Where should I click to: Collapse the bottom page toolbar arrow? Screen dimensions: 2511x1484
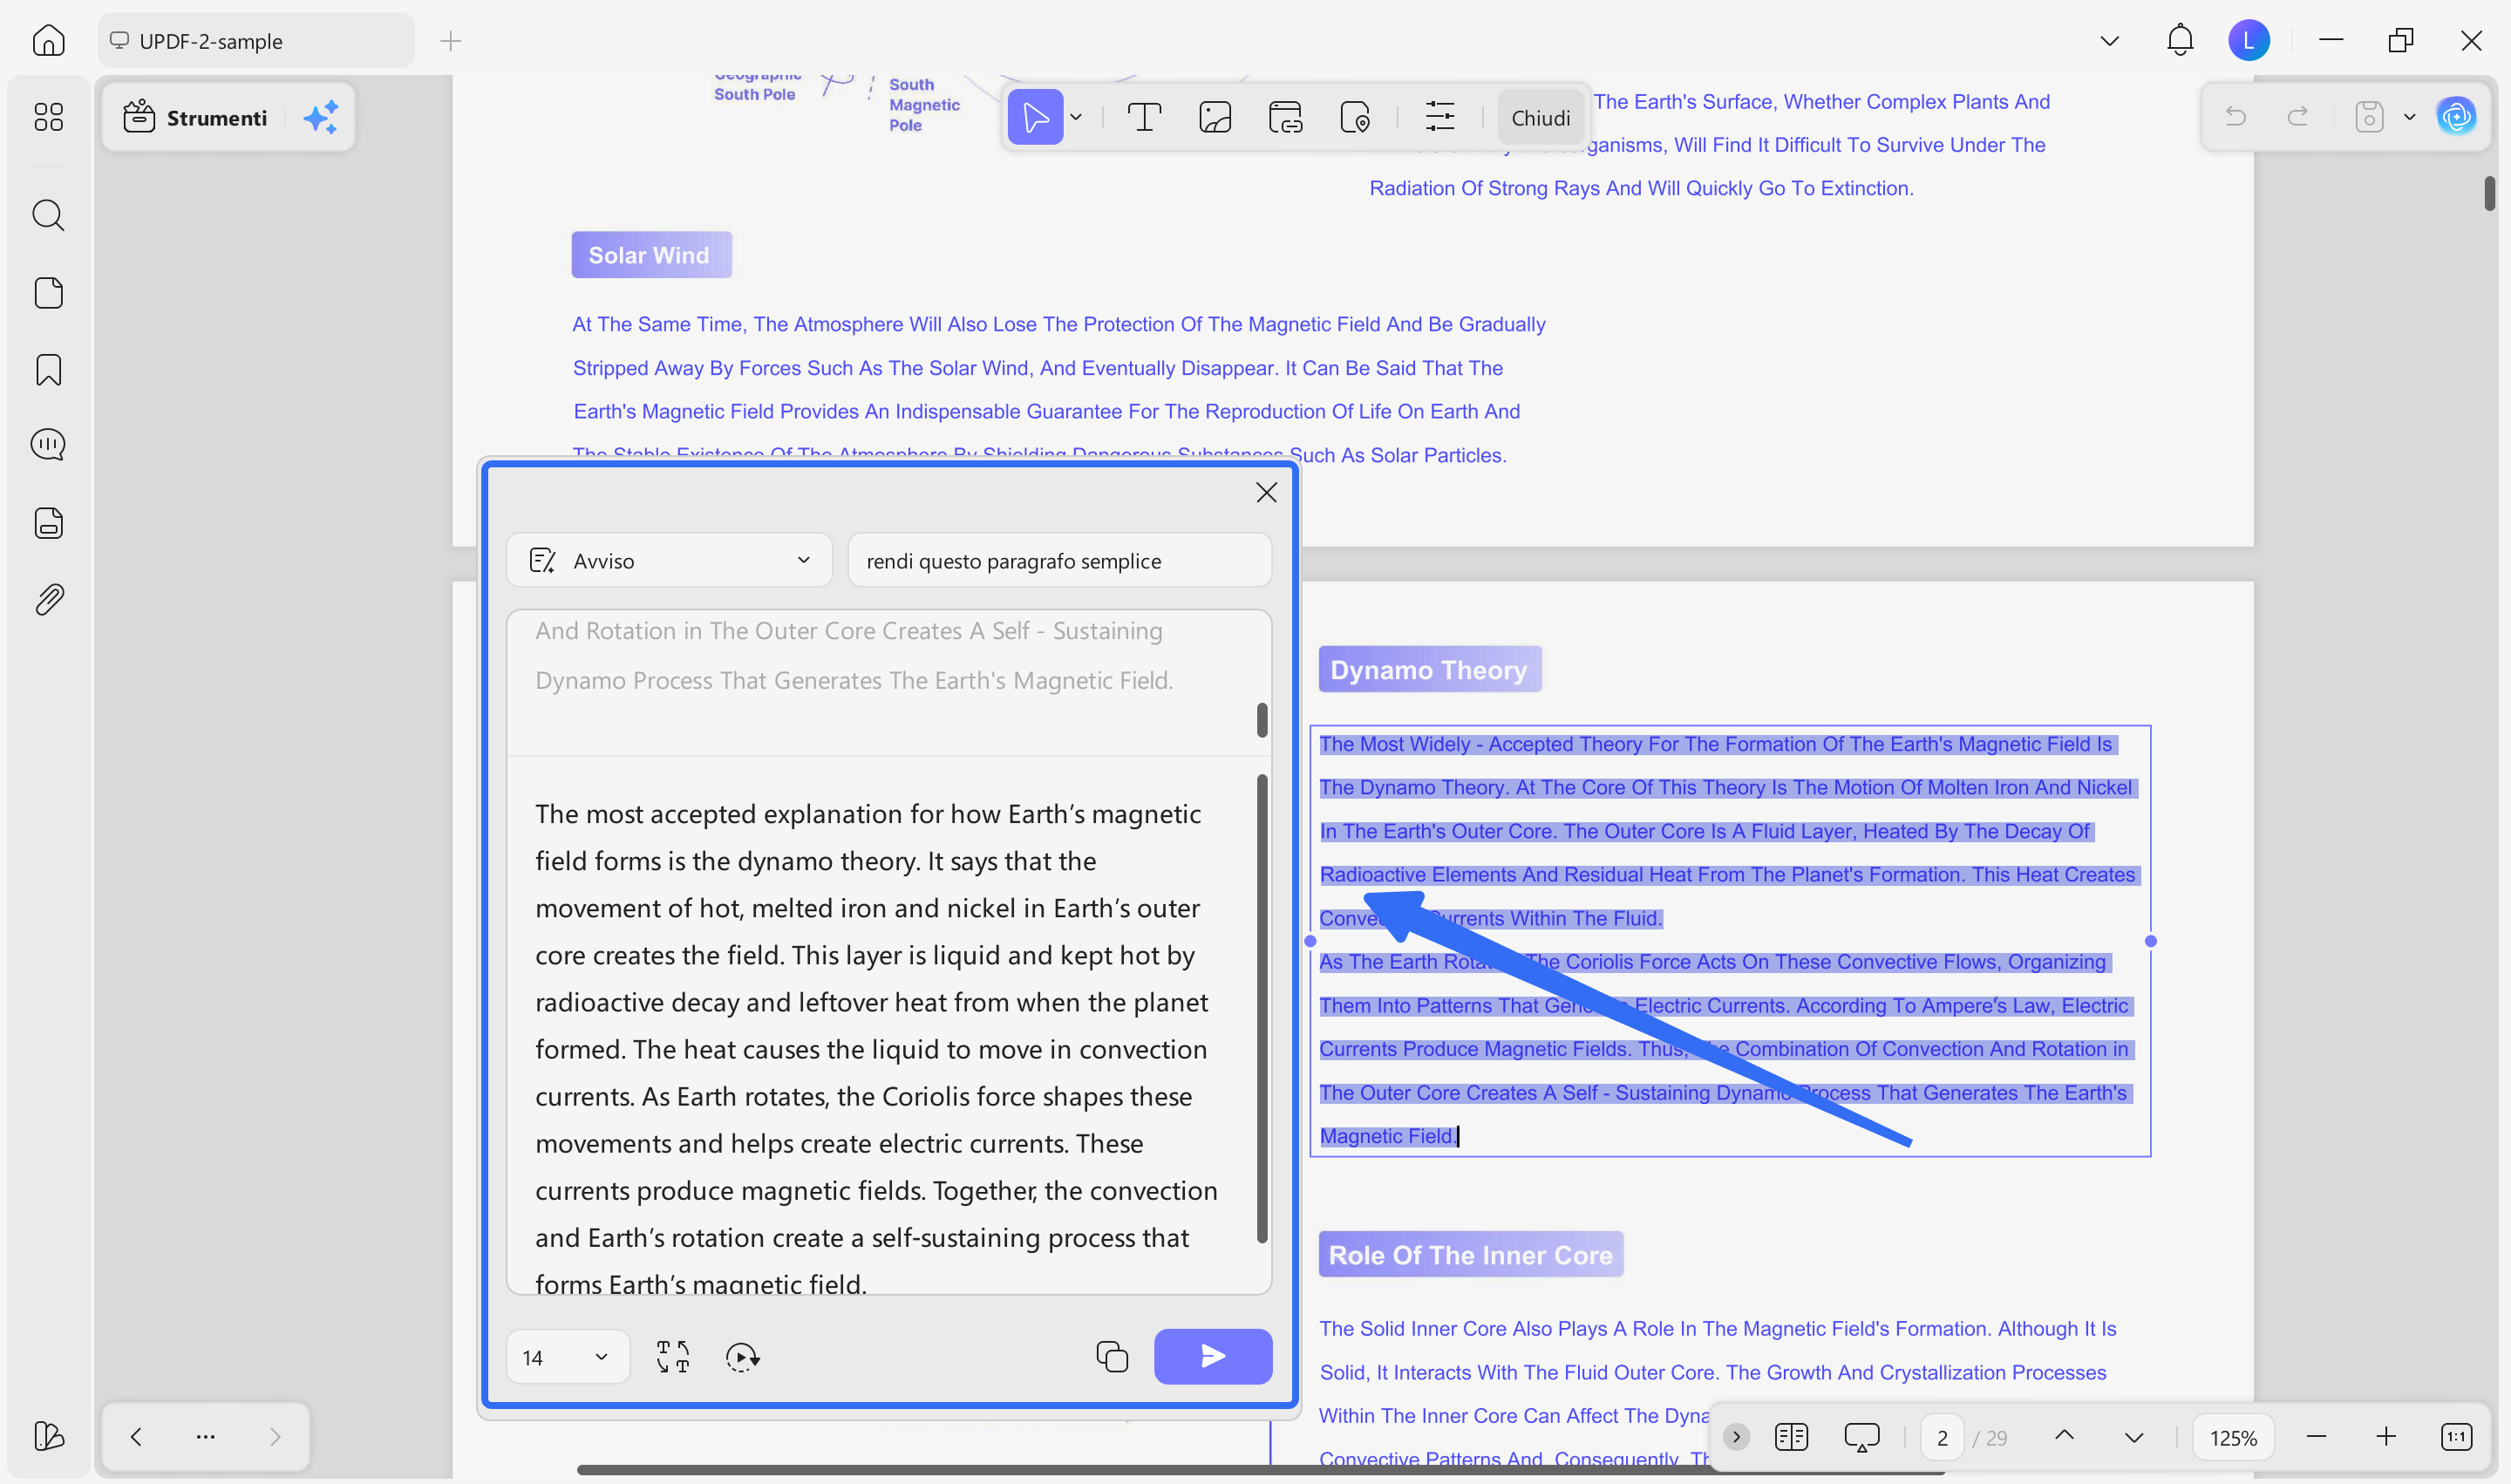pos(1736,1437)
